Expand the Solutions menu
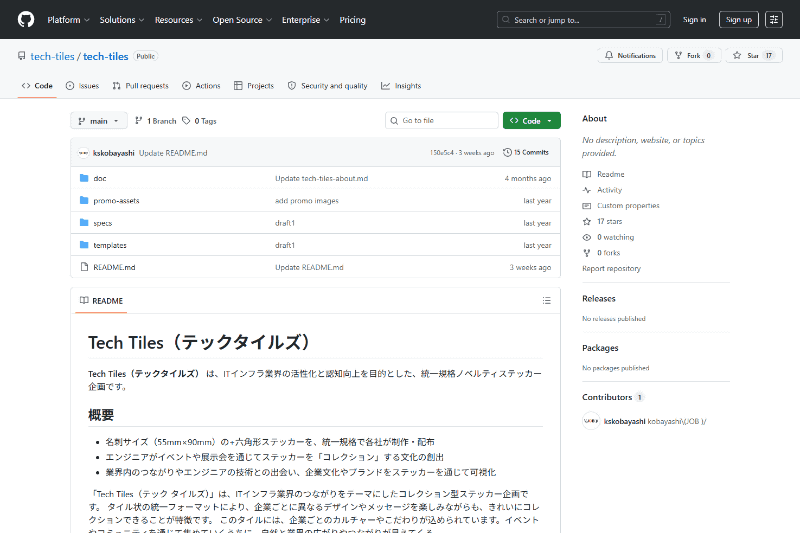This screenshot has width=800, height=533. [122, 20]
